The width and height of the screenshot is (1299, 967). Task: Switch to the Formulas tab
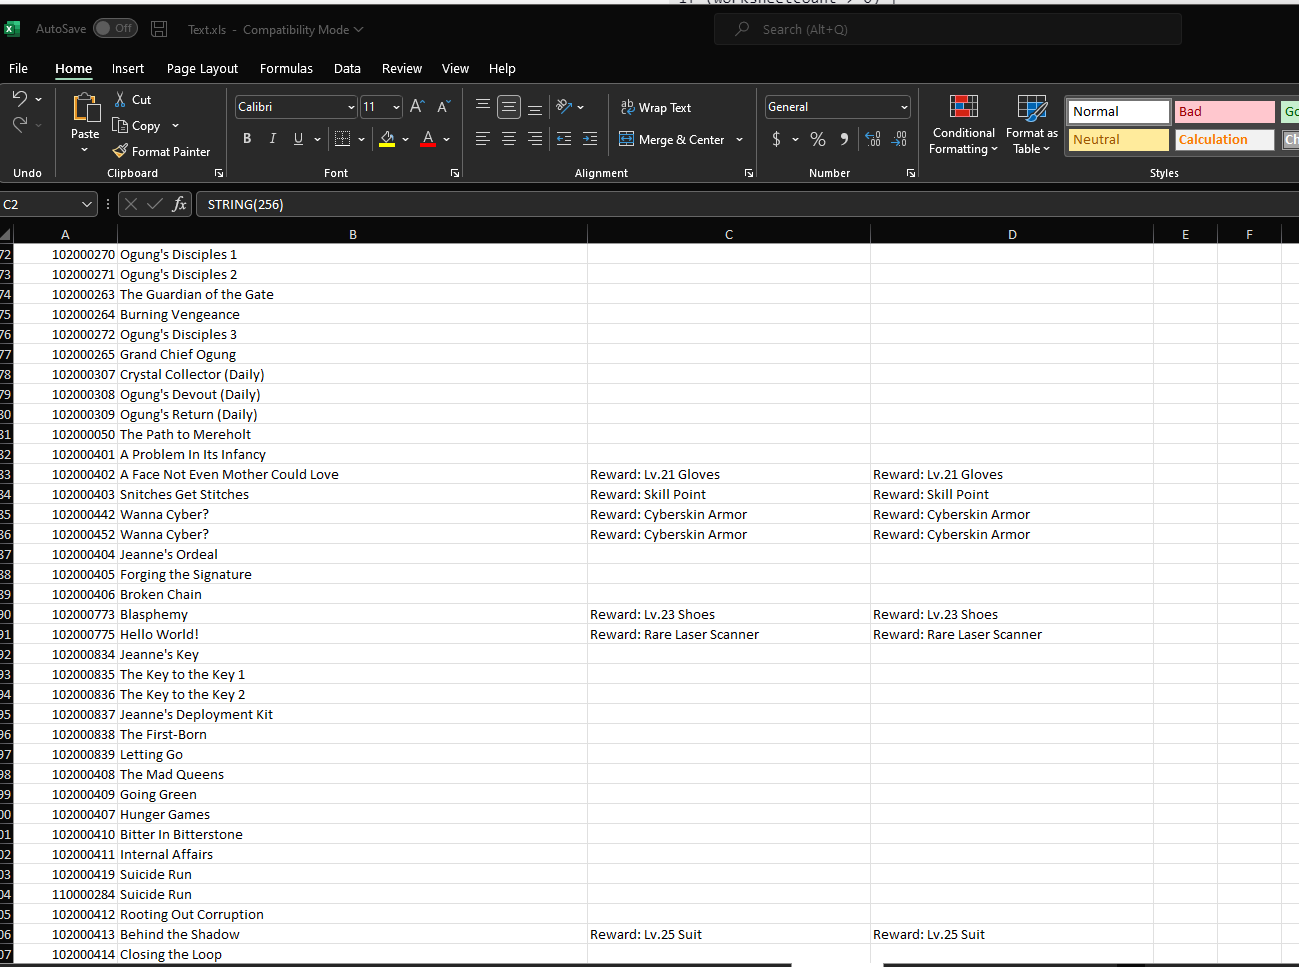286,68
